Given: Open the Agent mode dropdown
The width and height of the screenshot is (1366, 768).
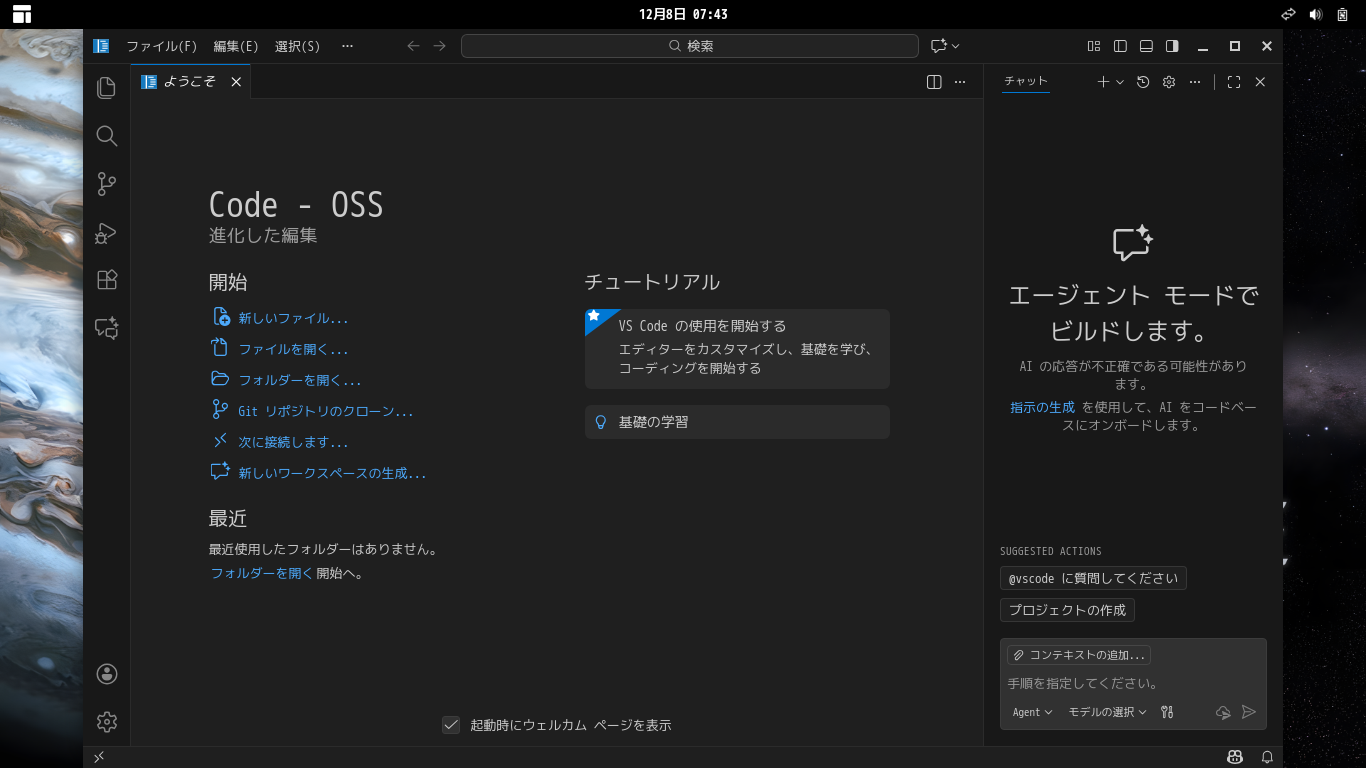Looking at the screenshot, I should [1031, 712].
